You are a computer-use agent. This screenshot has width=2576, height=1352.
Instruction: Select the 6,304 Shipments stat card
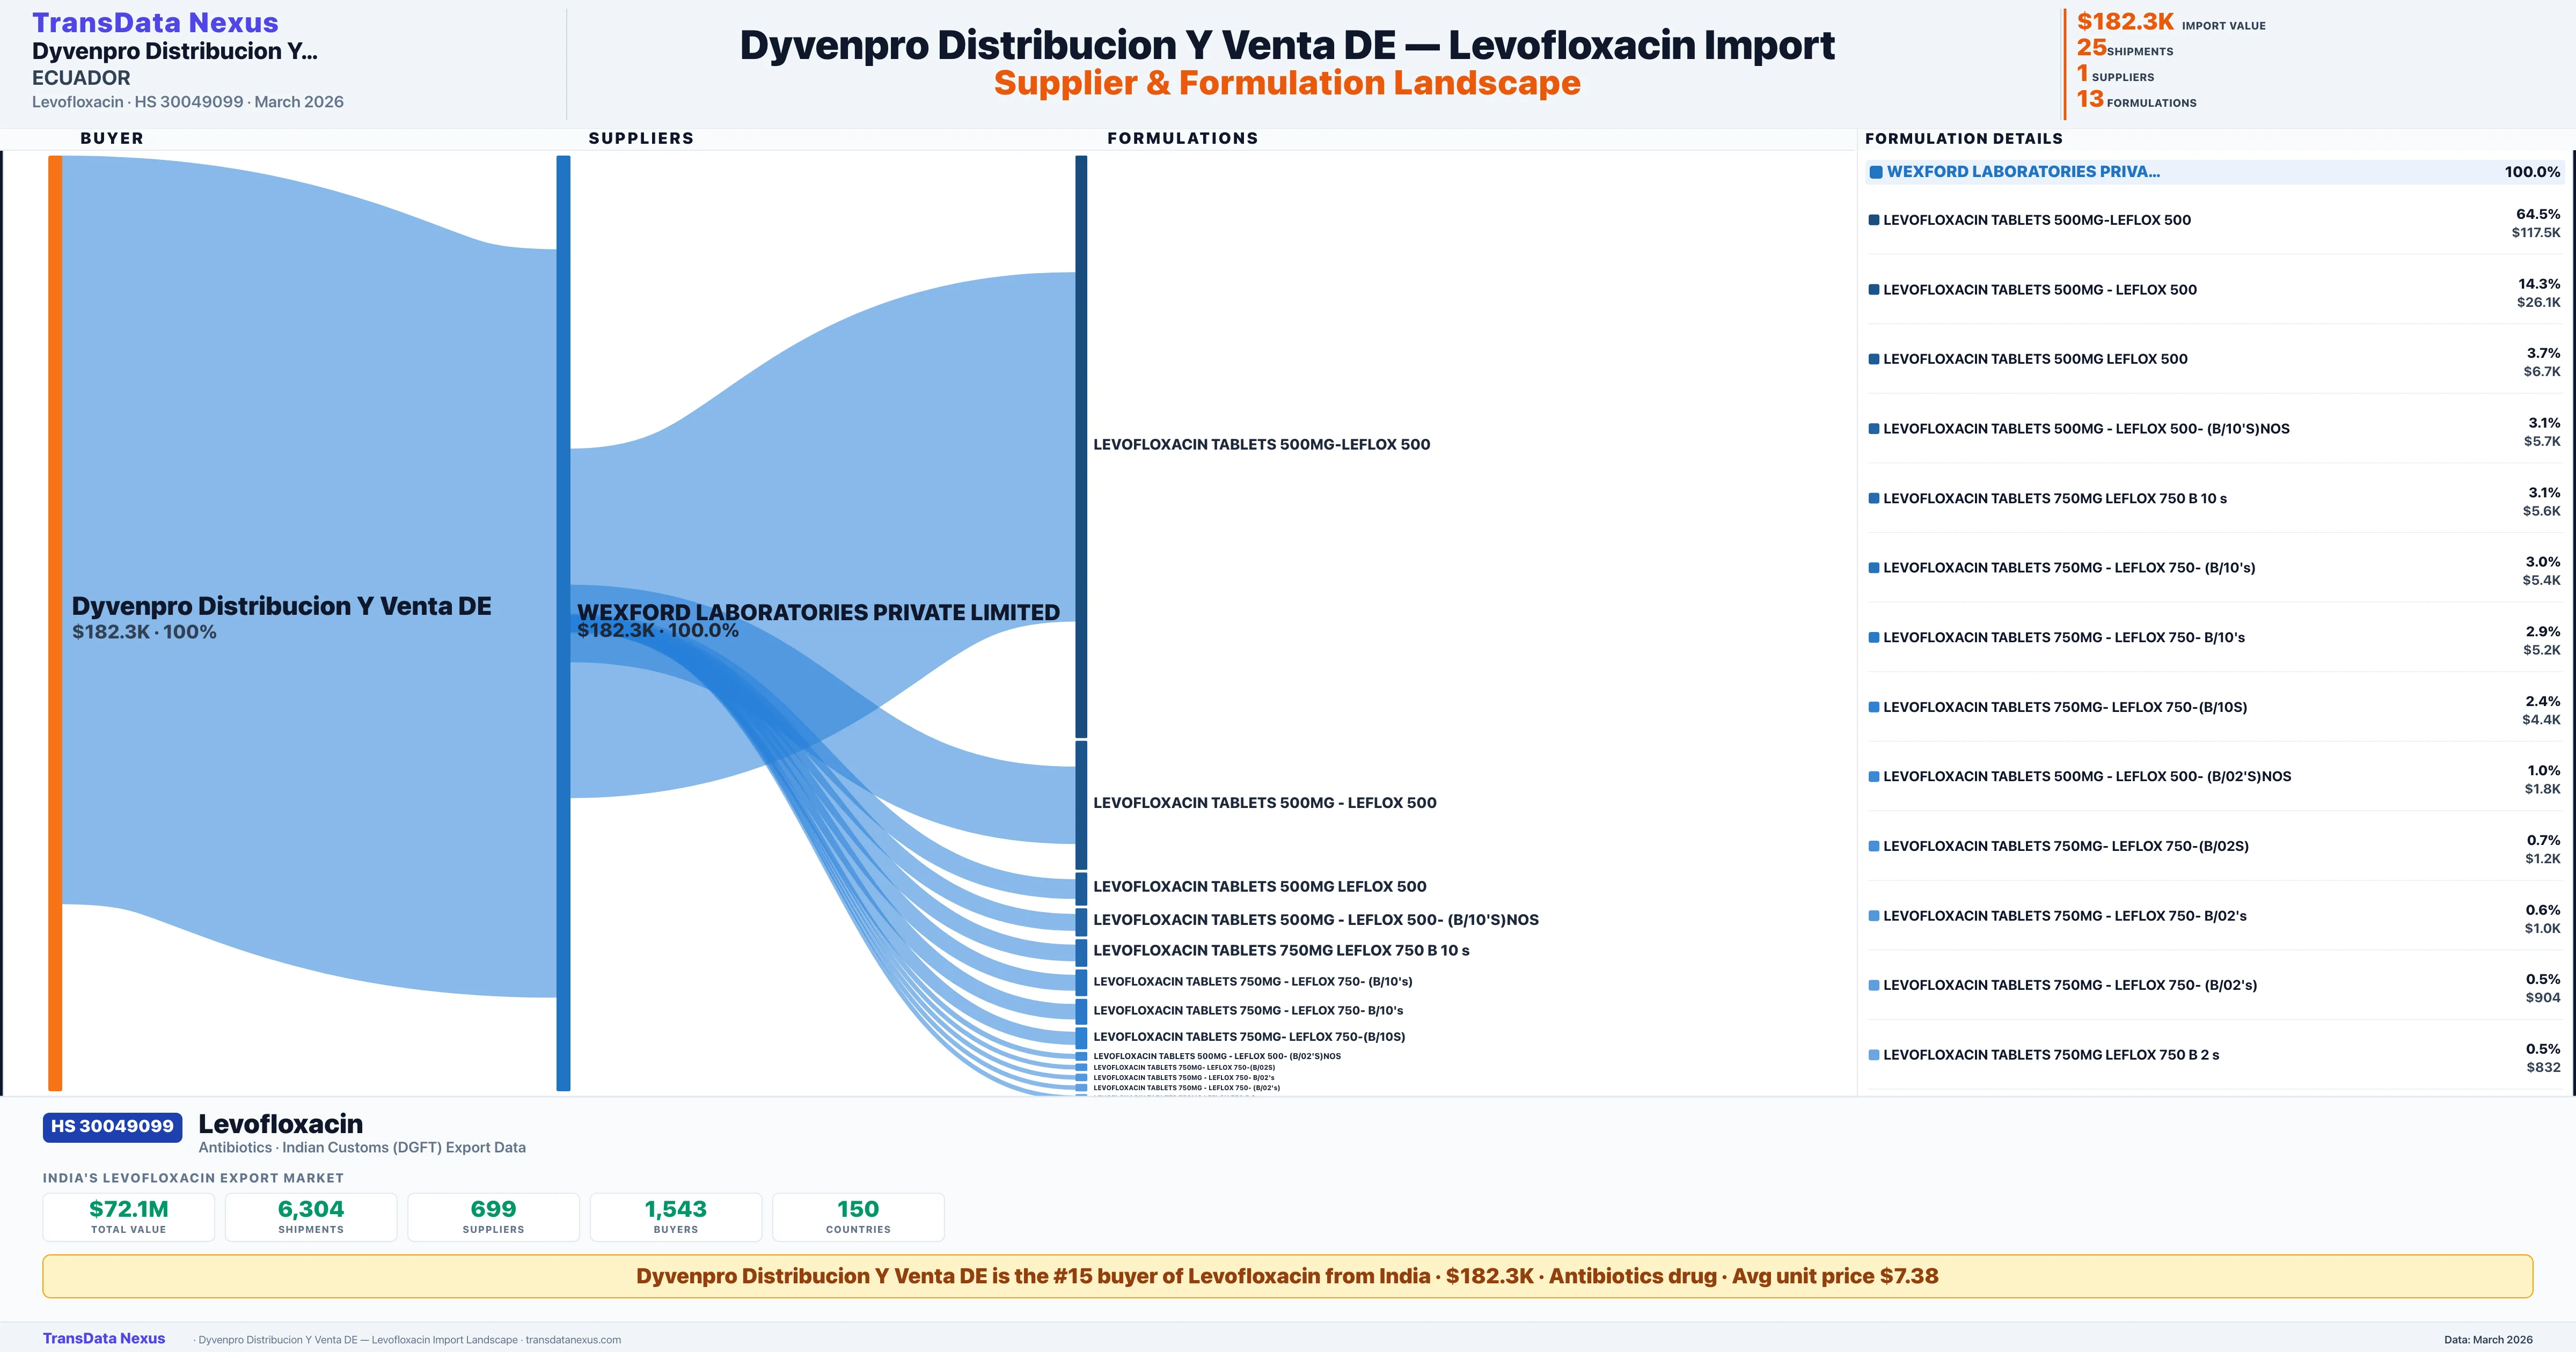(311, 1216)
